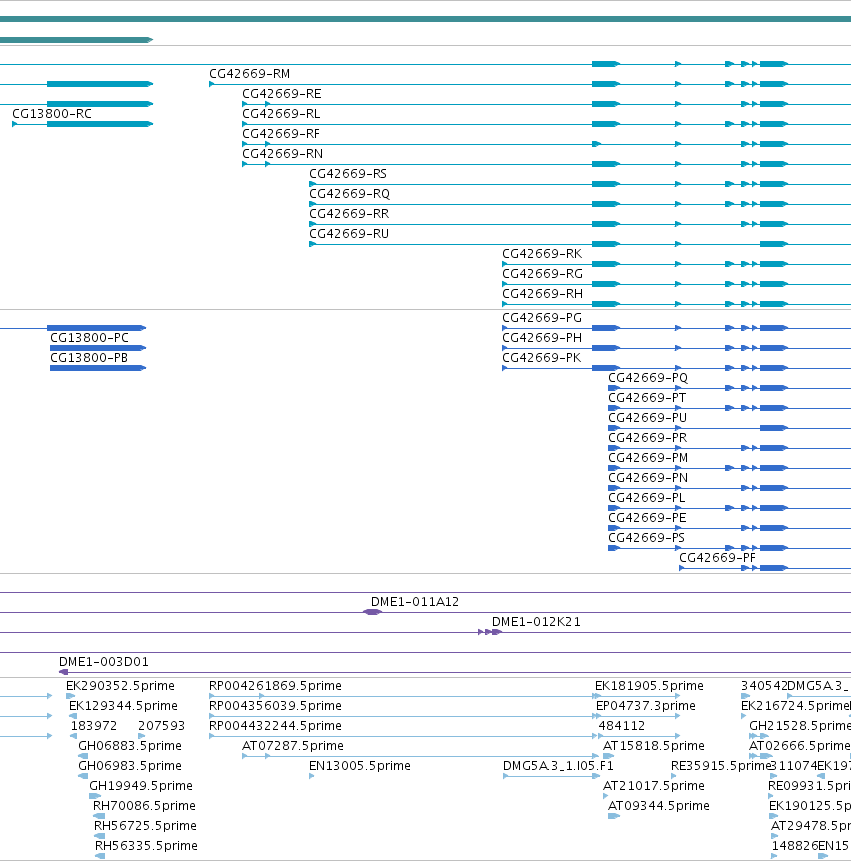Select EST GH06983.5prime
This screenshot has height=861, width=851.
click(130, 765)
